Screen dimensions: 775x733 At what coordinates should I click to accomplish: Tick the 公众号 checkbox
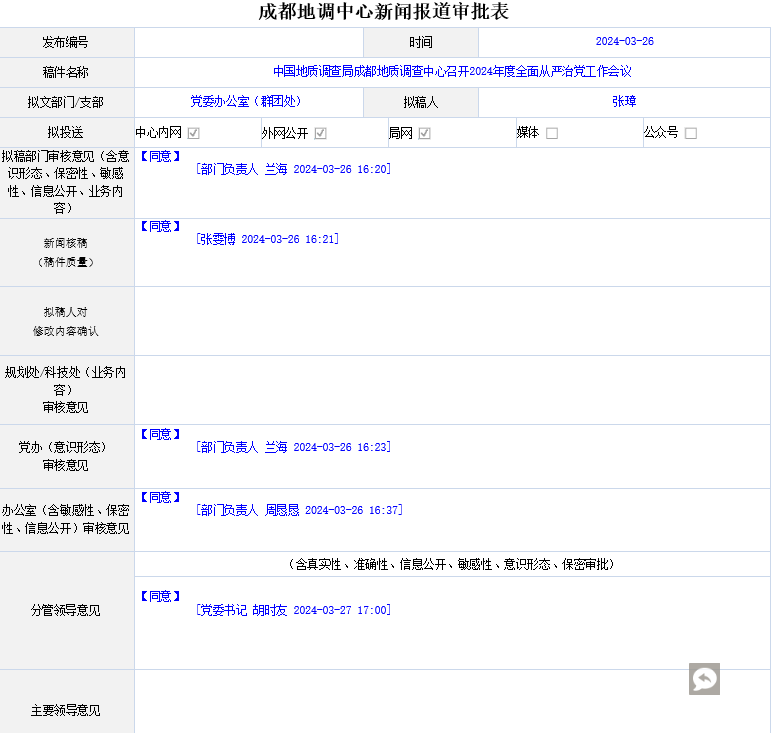[x=691, y=133]
